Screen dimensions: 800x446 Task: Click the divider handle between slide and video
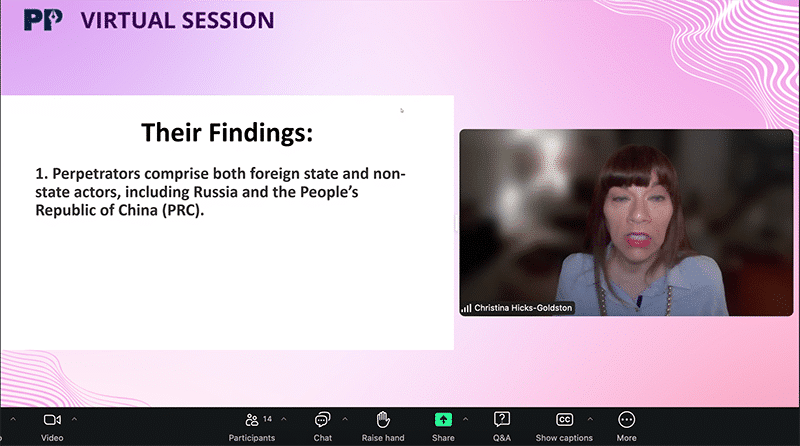coord(456,222)
